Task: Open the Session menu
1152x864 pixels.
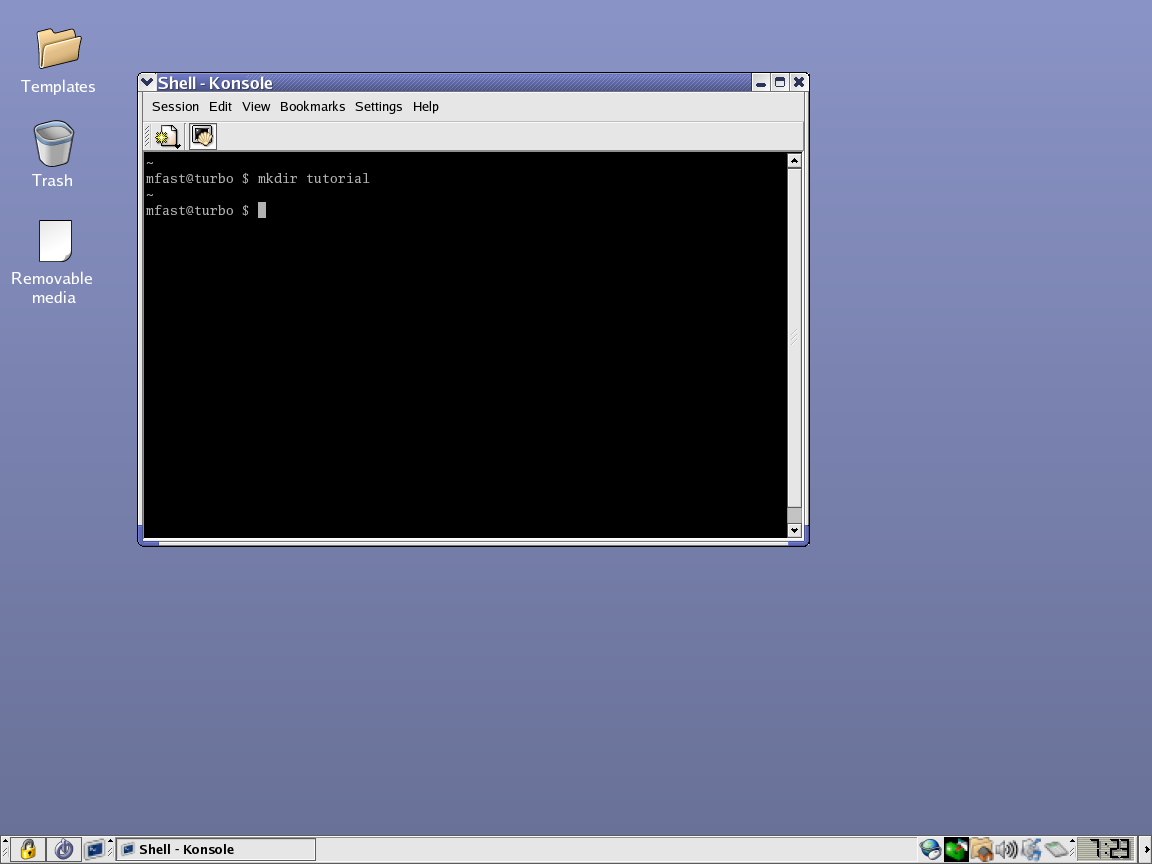Action: point(175,107)
